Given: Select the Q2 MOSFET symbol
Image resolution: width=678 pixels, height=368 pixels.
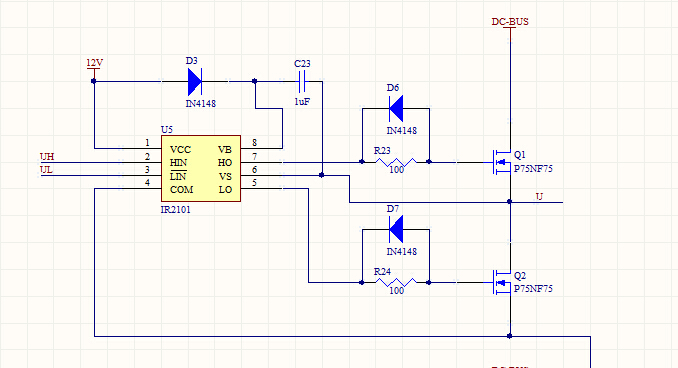Looking at the screenshot, I should (502, 282).
